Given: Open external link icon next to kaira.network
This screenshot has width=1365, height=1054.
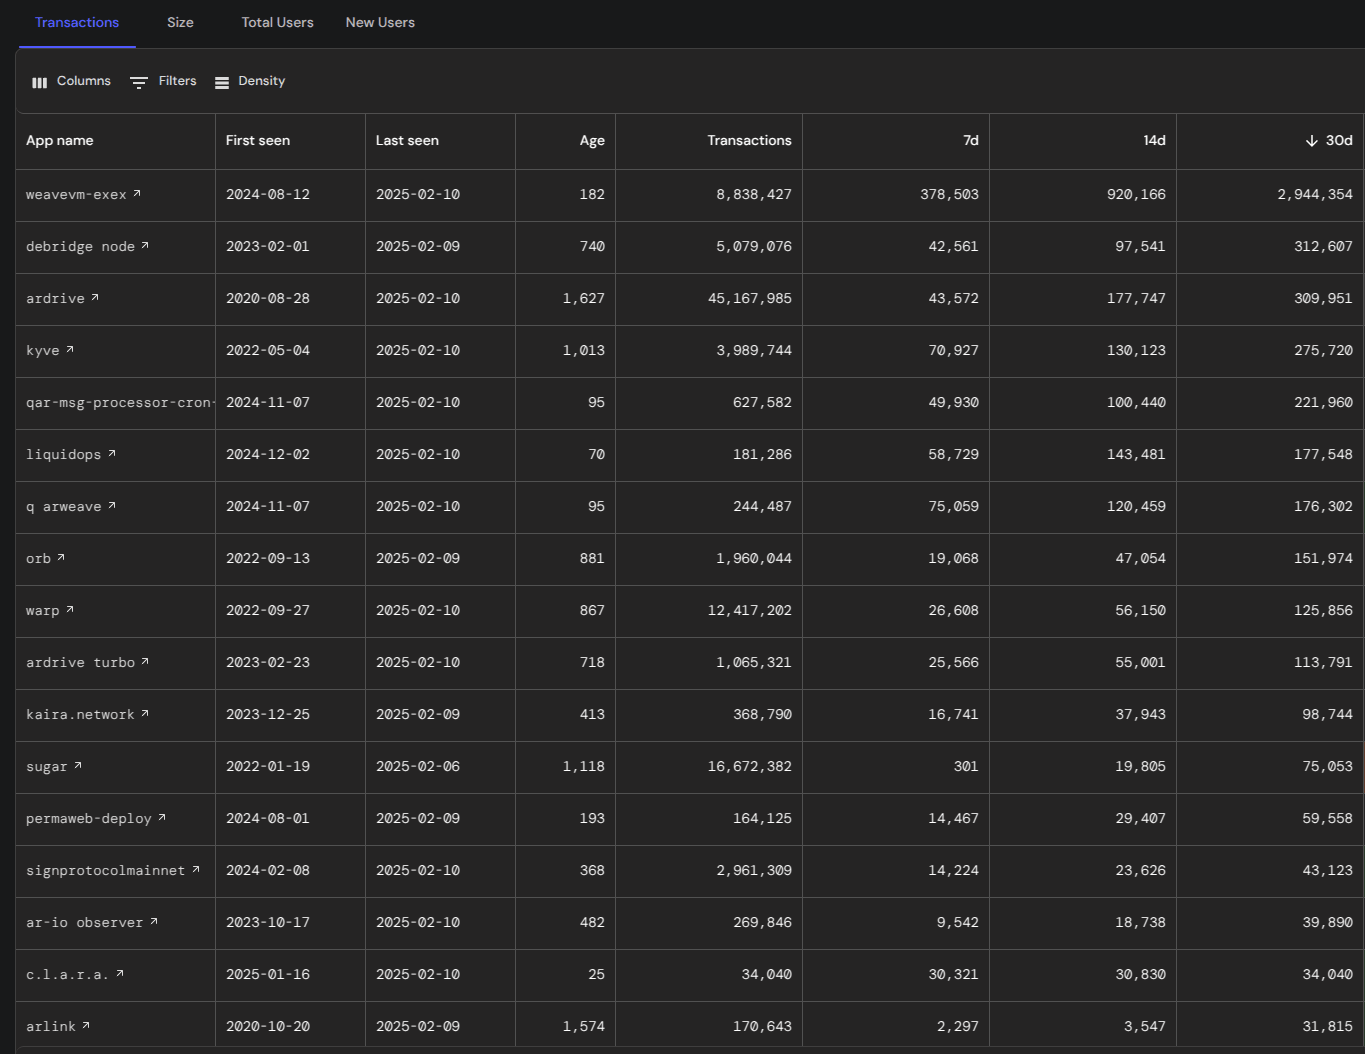Looking at the screenshot, I should click(x=145, y=713).
